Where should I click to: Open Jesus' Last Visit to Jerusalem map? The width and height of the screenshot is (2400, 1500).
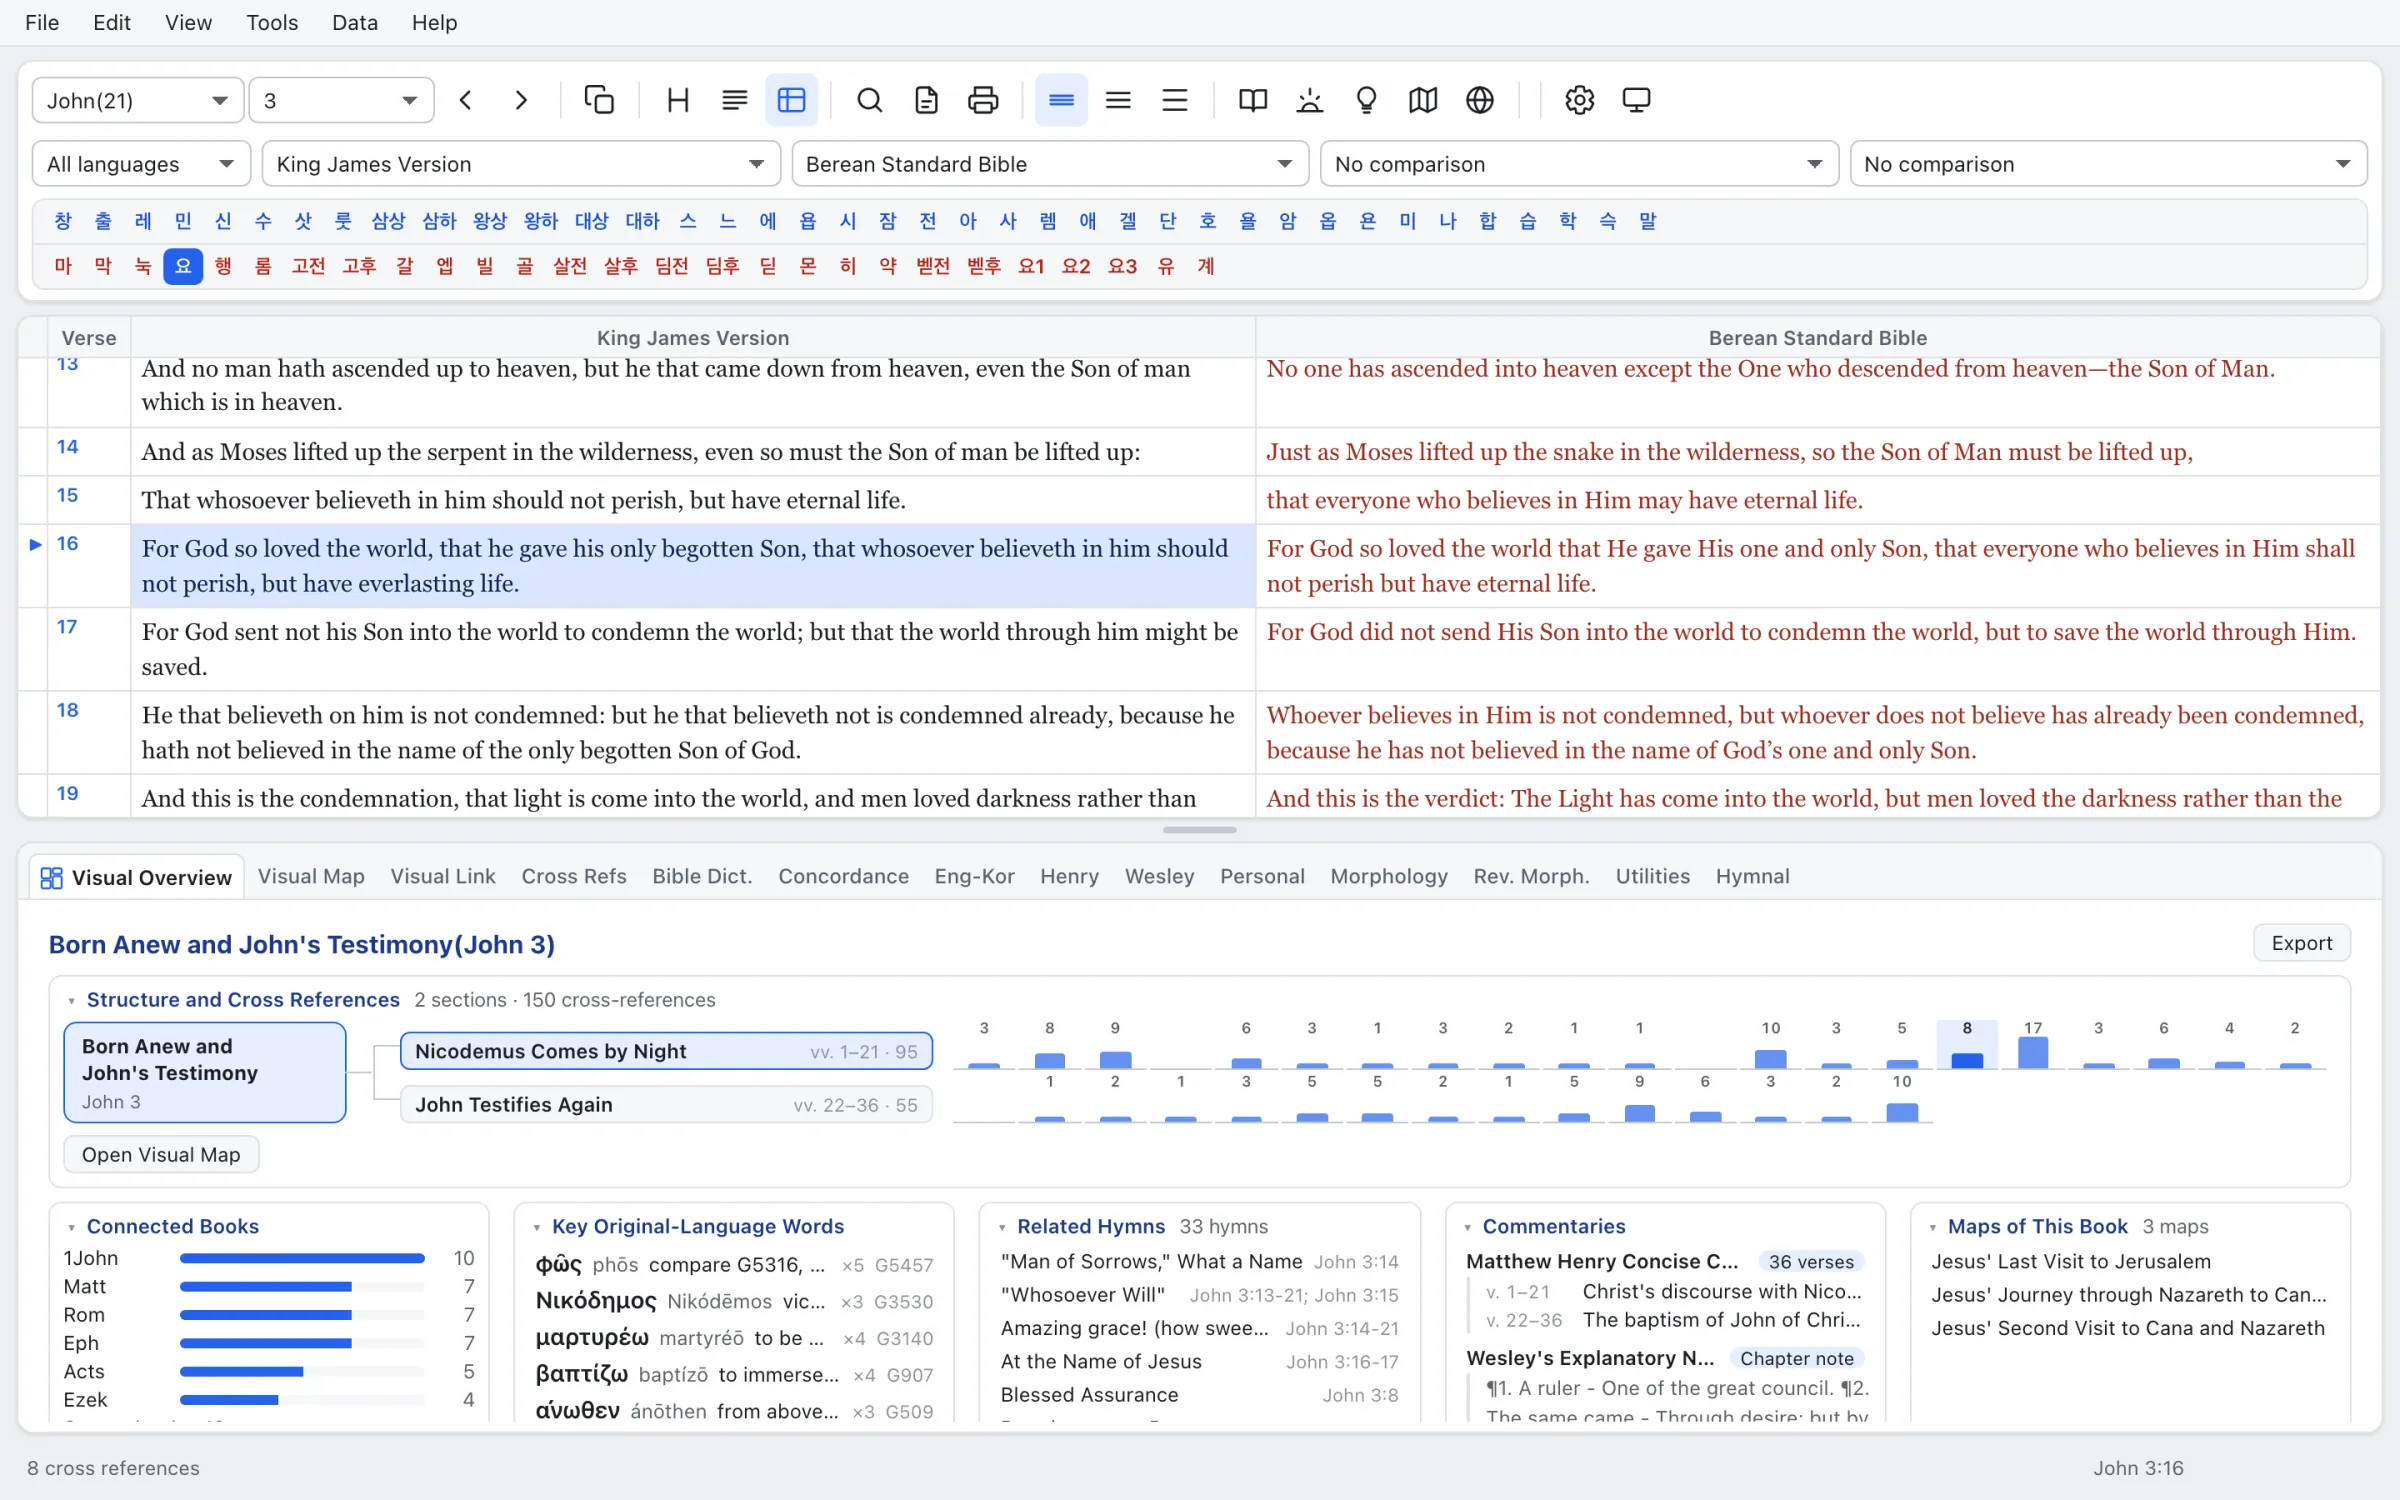[x=2071, y=1261]
